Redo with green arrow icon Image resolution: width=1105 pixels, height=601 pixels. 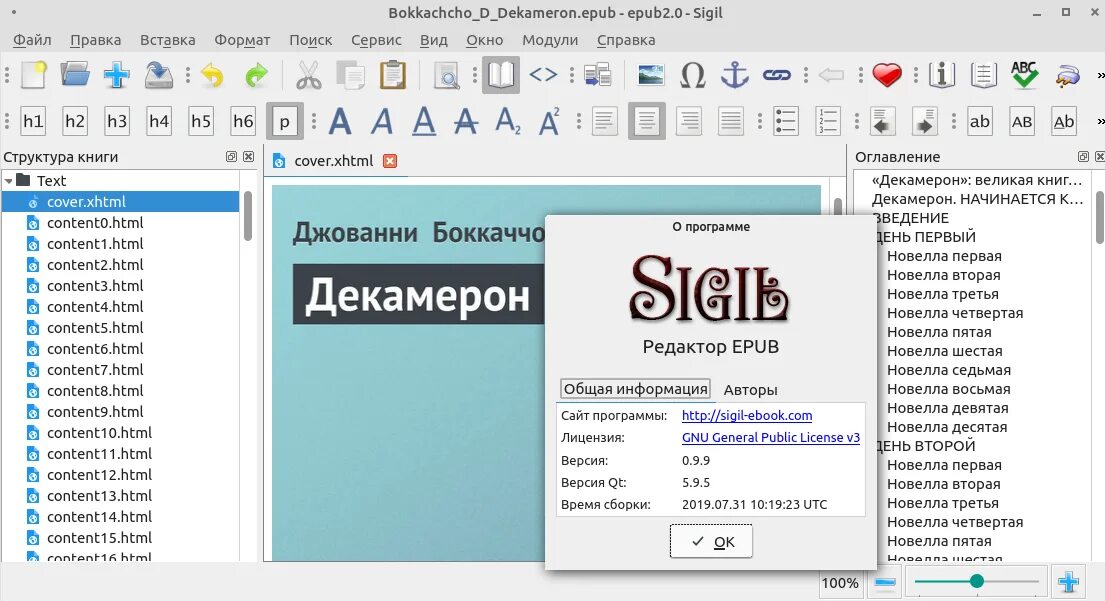click(256, 75)
